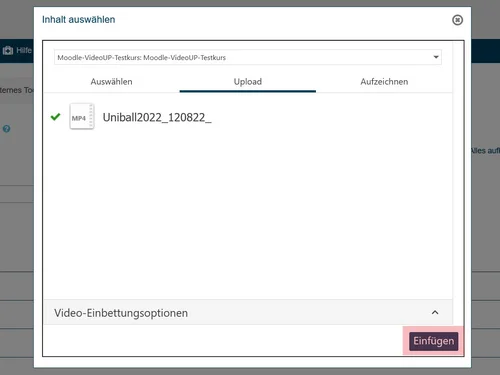This screenshot has height=375, width=500.
Task: Open the Aufzeichnen tab
Action: tap(384, 82)
